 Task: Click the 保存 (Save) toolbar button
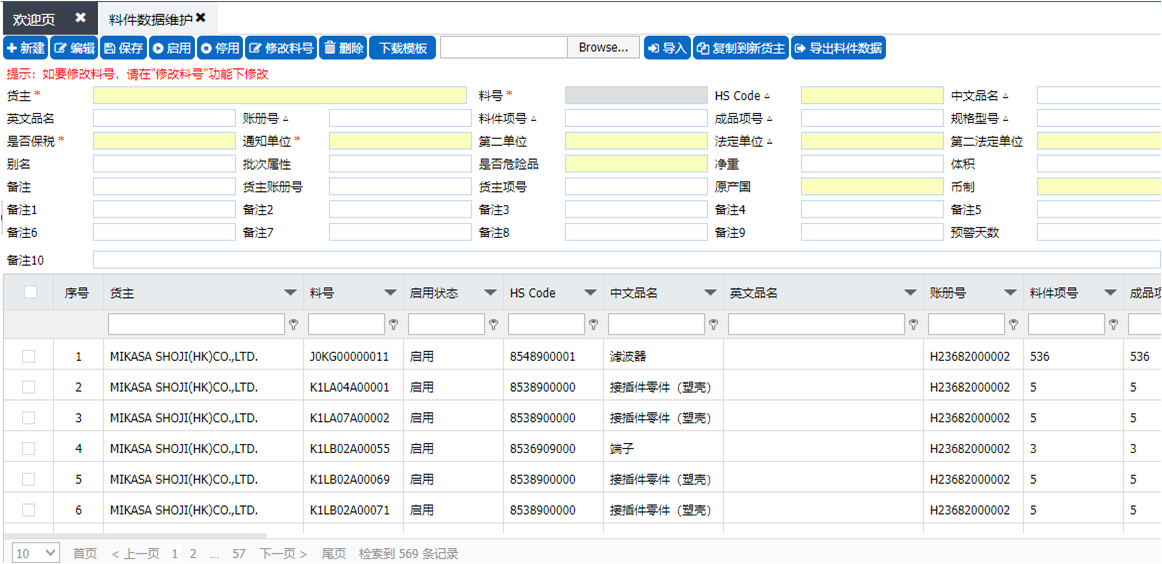pyautogui.click(x=124, y=48)
